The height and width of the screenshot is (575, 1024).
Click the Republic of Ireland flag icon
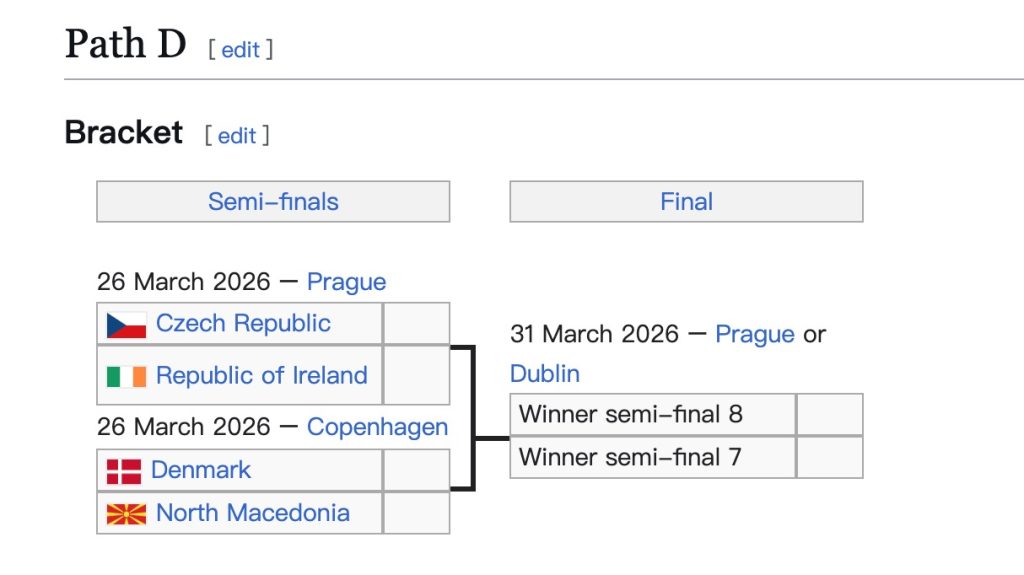pyautogui.click(x=126, y=376)
